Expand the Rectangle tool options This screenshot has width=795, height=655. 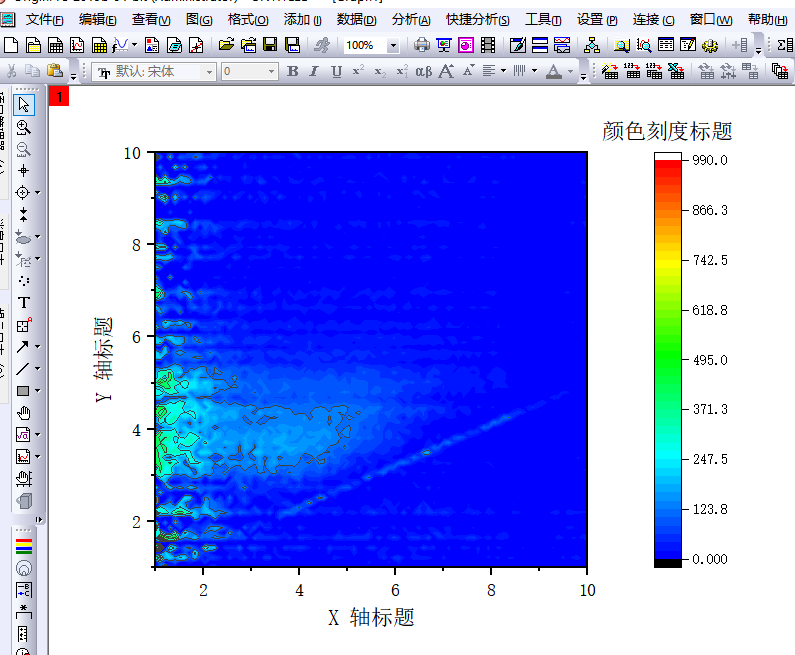[x=38, y=391]
